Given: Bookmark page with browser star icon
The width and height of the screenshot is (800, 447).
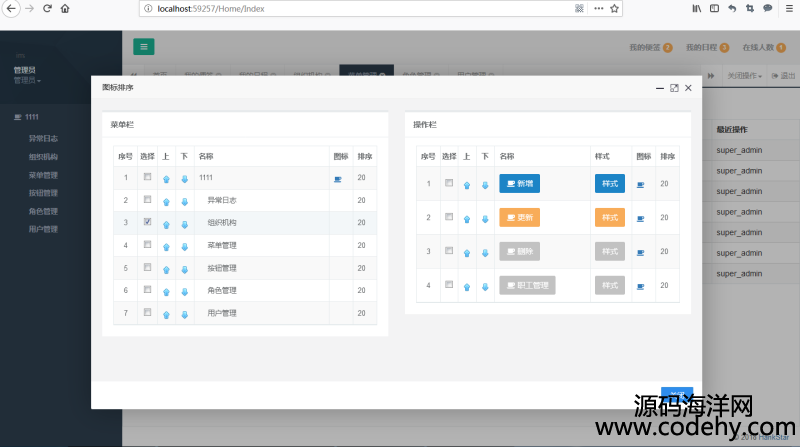Looking at the screenshot, I should tap(614, 8).
